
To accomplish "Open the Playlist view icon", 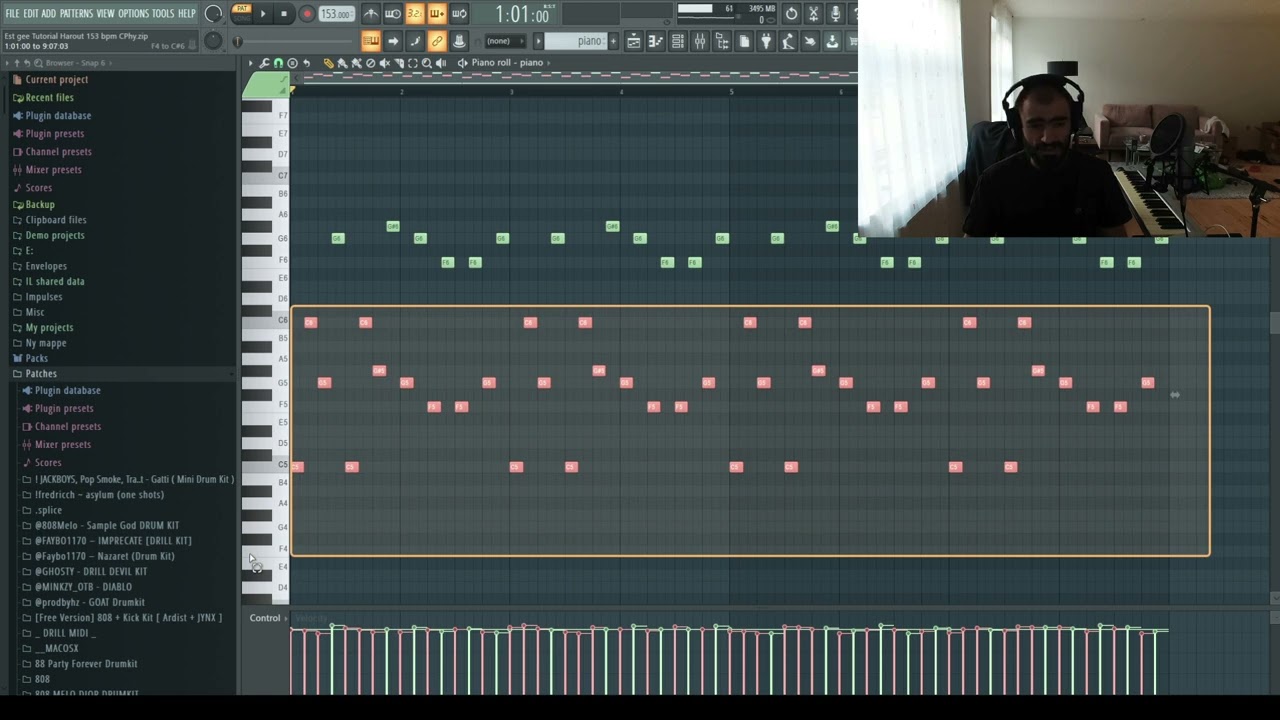I will click(x=634, y=41).
